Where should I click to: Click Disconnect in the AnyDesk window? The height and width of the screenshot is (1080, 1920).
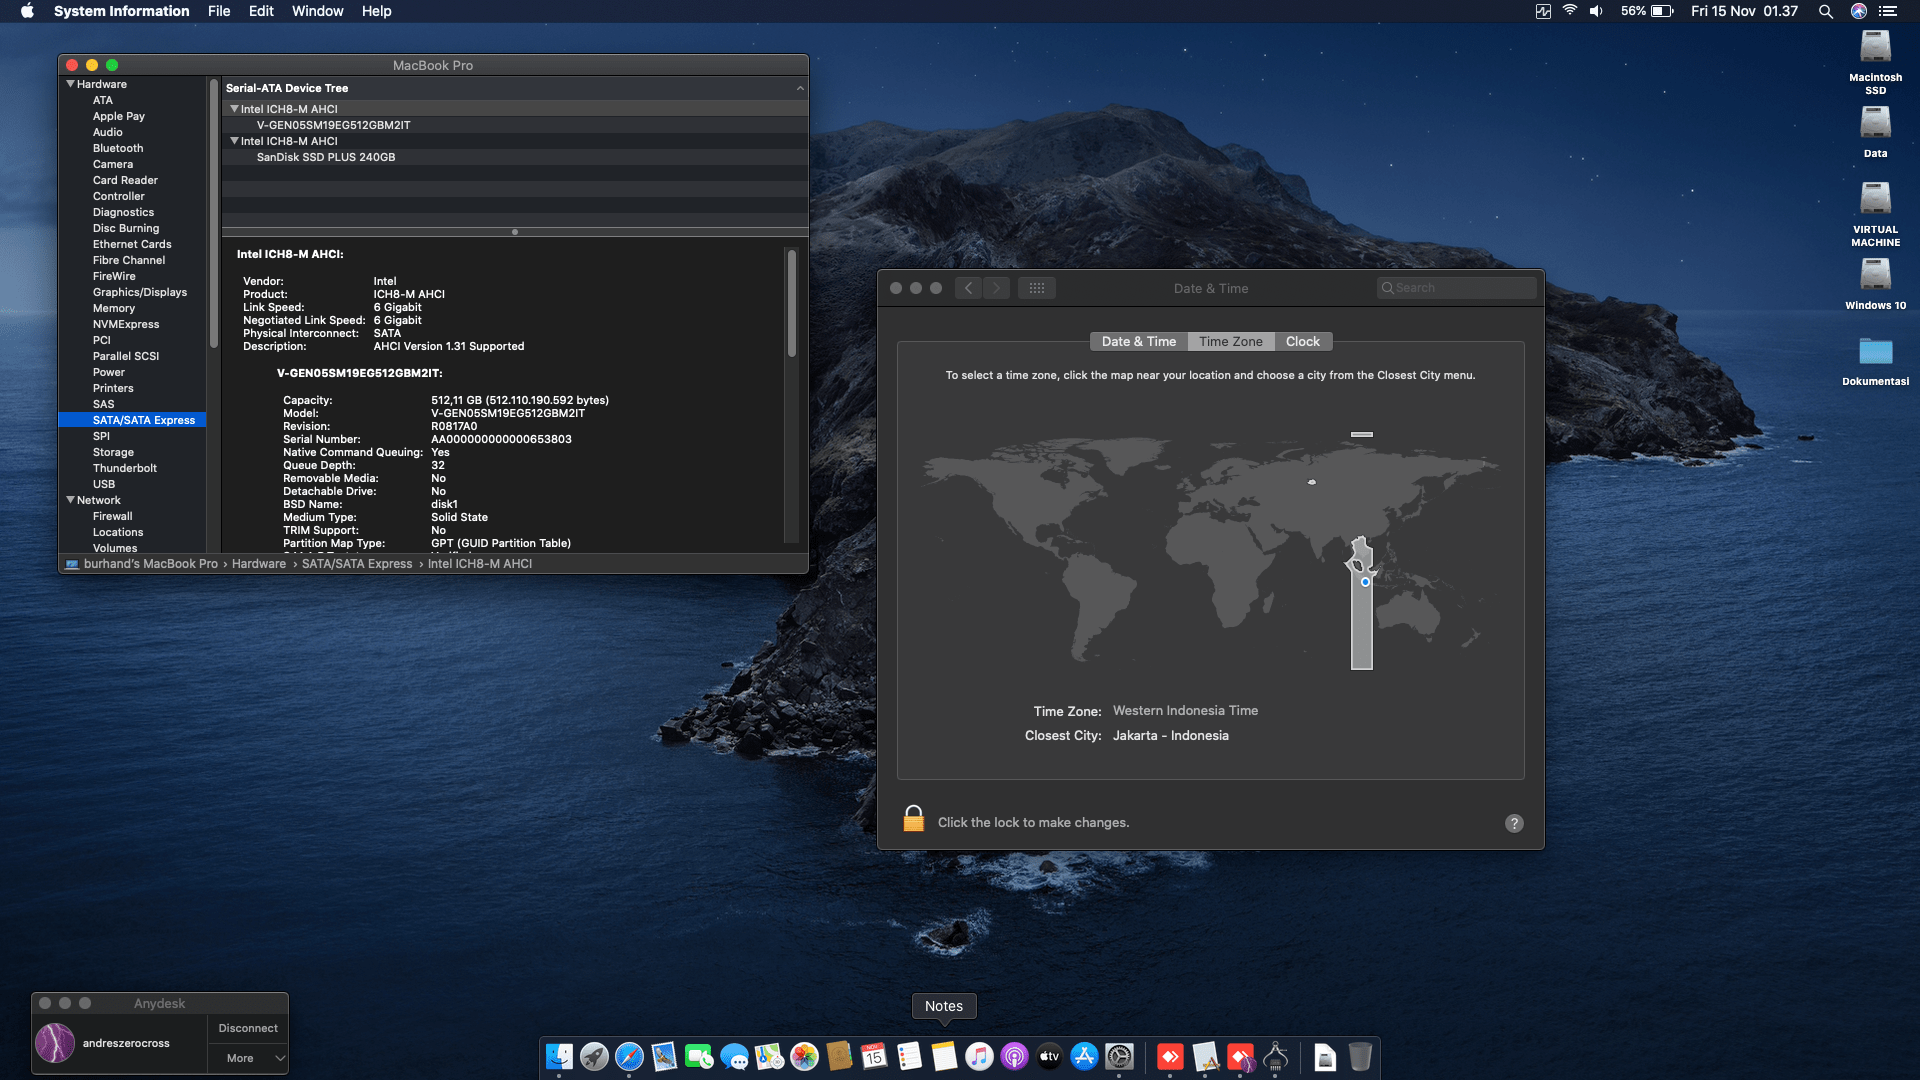(x=247, y=1027)
